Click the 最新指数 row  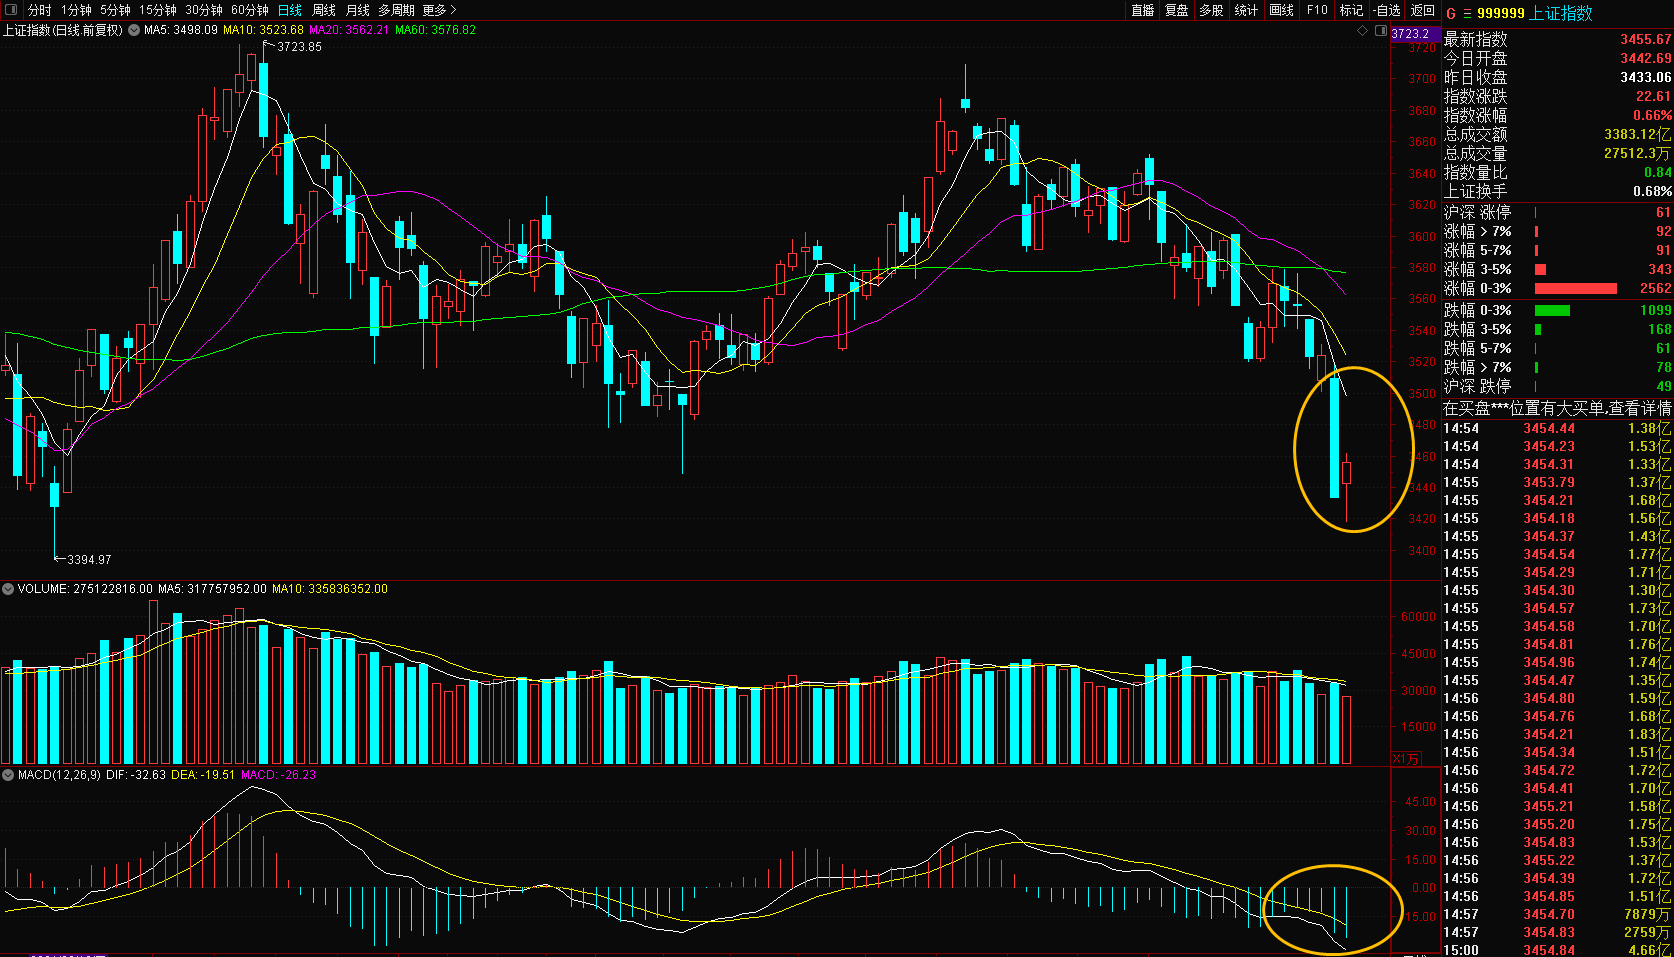(1557, 39)
